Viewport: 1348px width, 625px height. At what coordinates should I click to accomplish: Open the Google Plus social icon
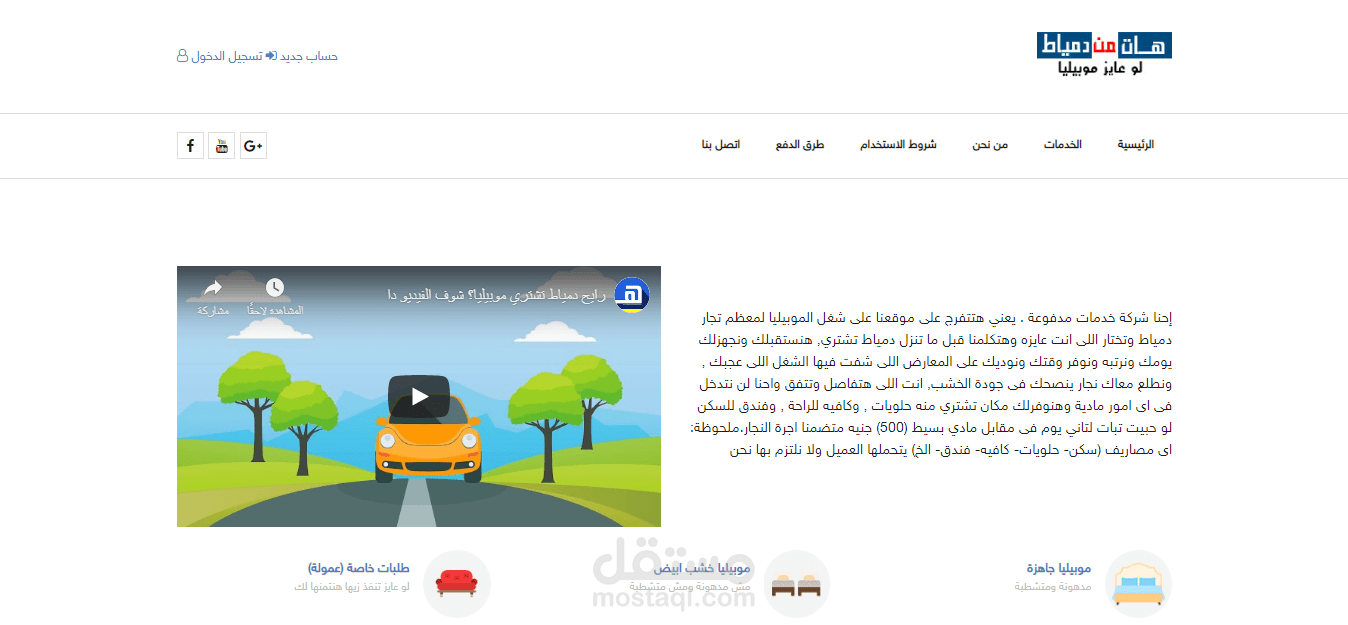click(253, 146)
